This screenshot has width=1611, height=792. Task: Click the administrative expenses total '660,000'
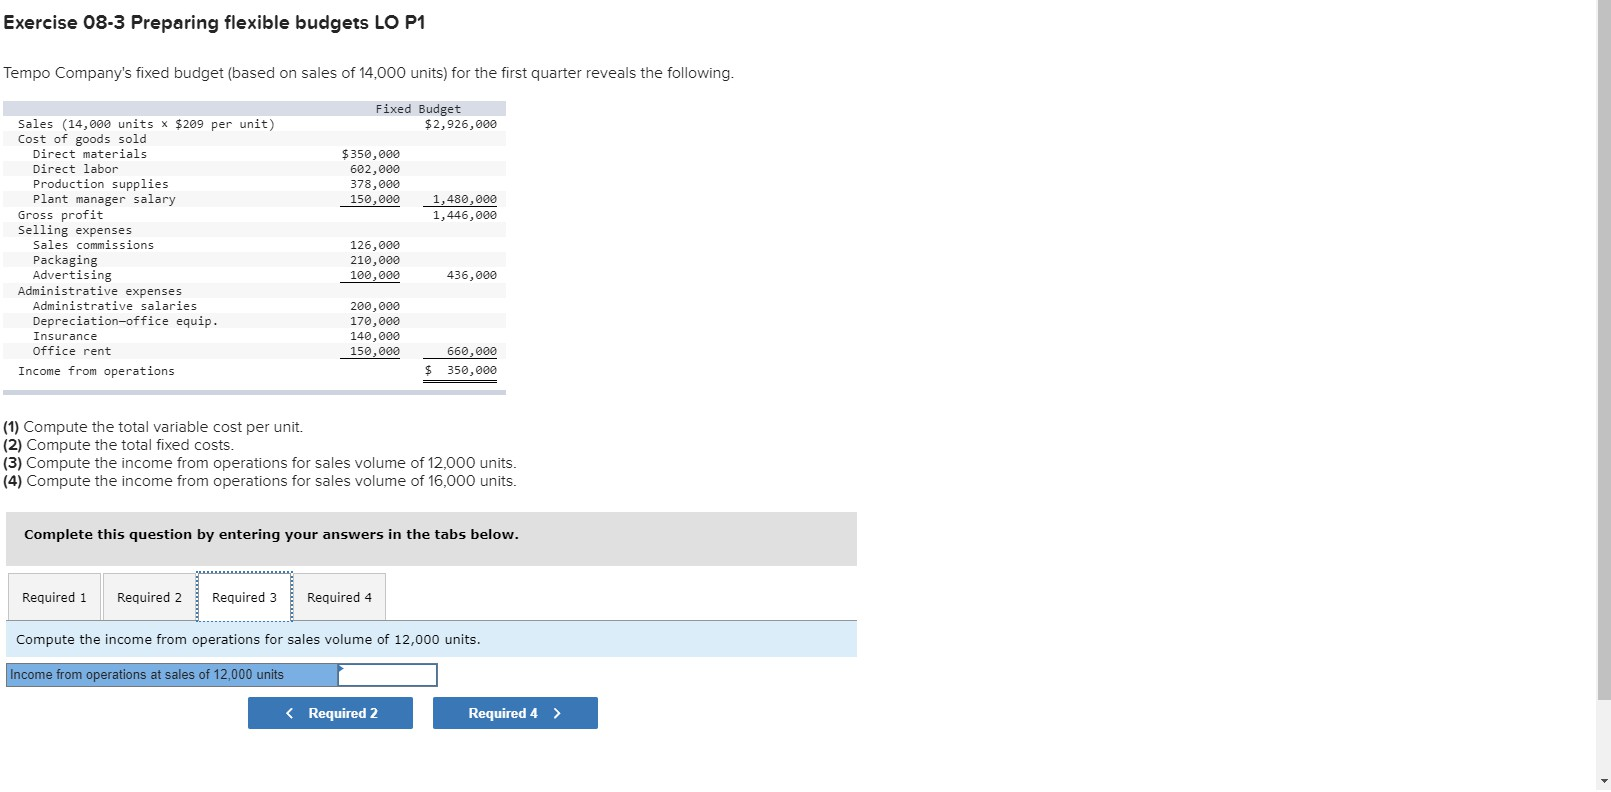(472, 351)
